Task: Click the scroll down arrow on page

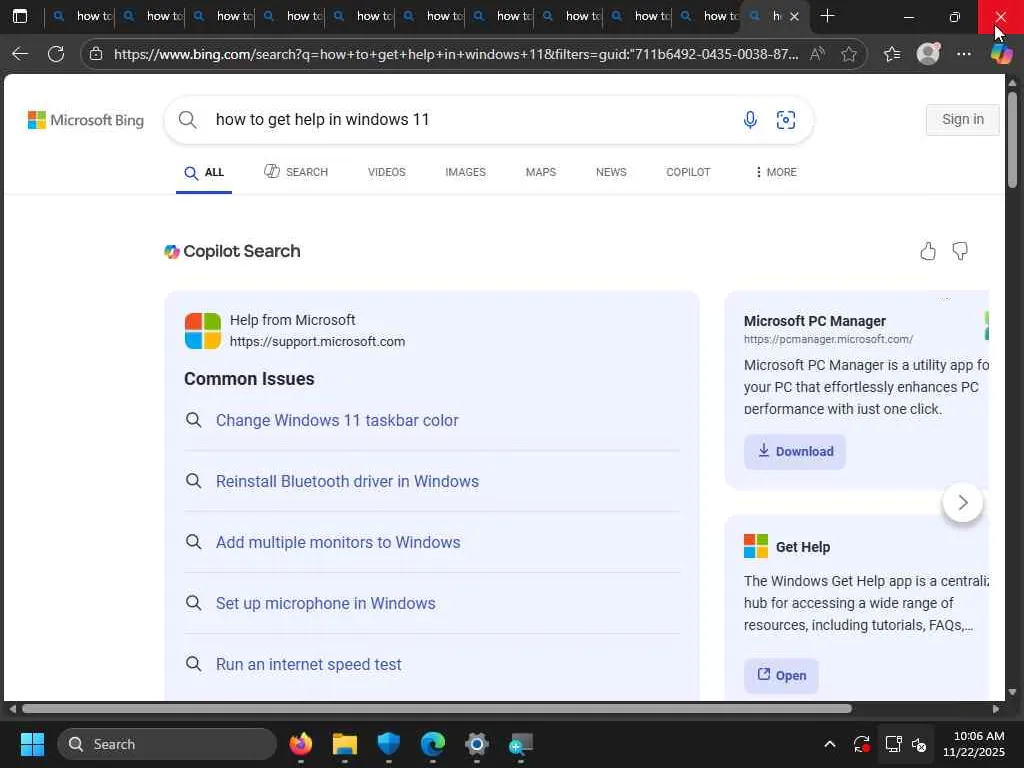Action: click(x=1012, y=692)
